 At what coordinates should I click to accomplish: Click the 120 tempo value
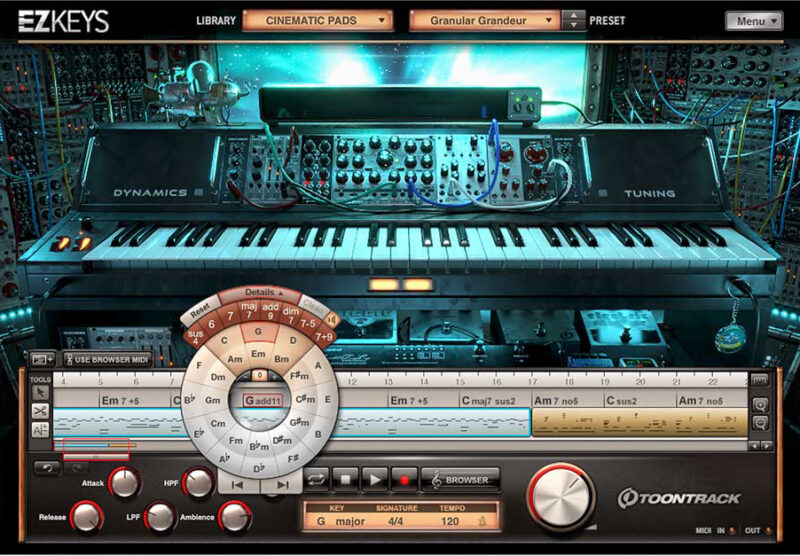449,521
